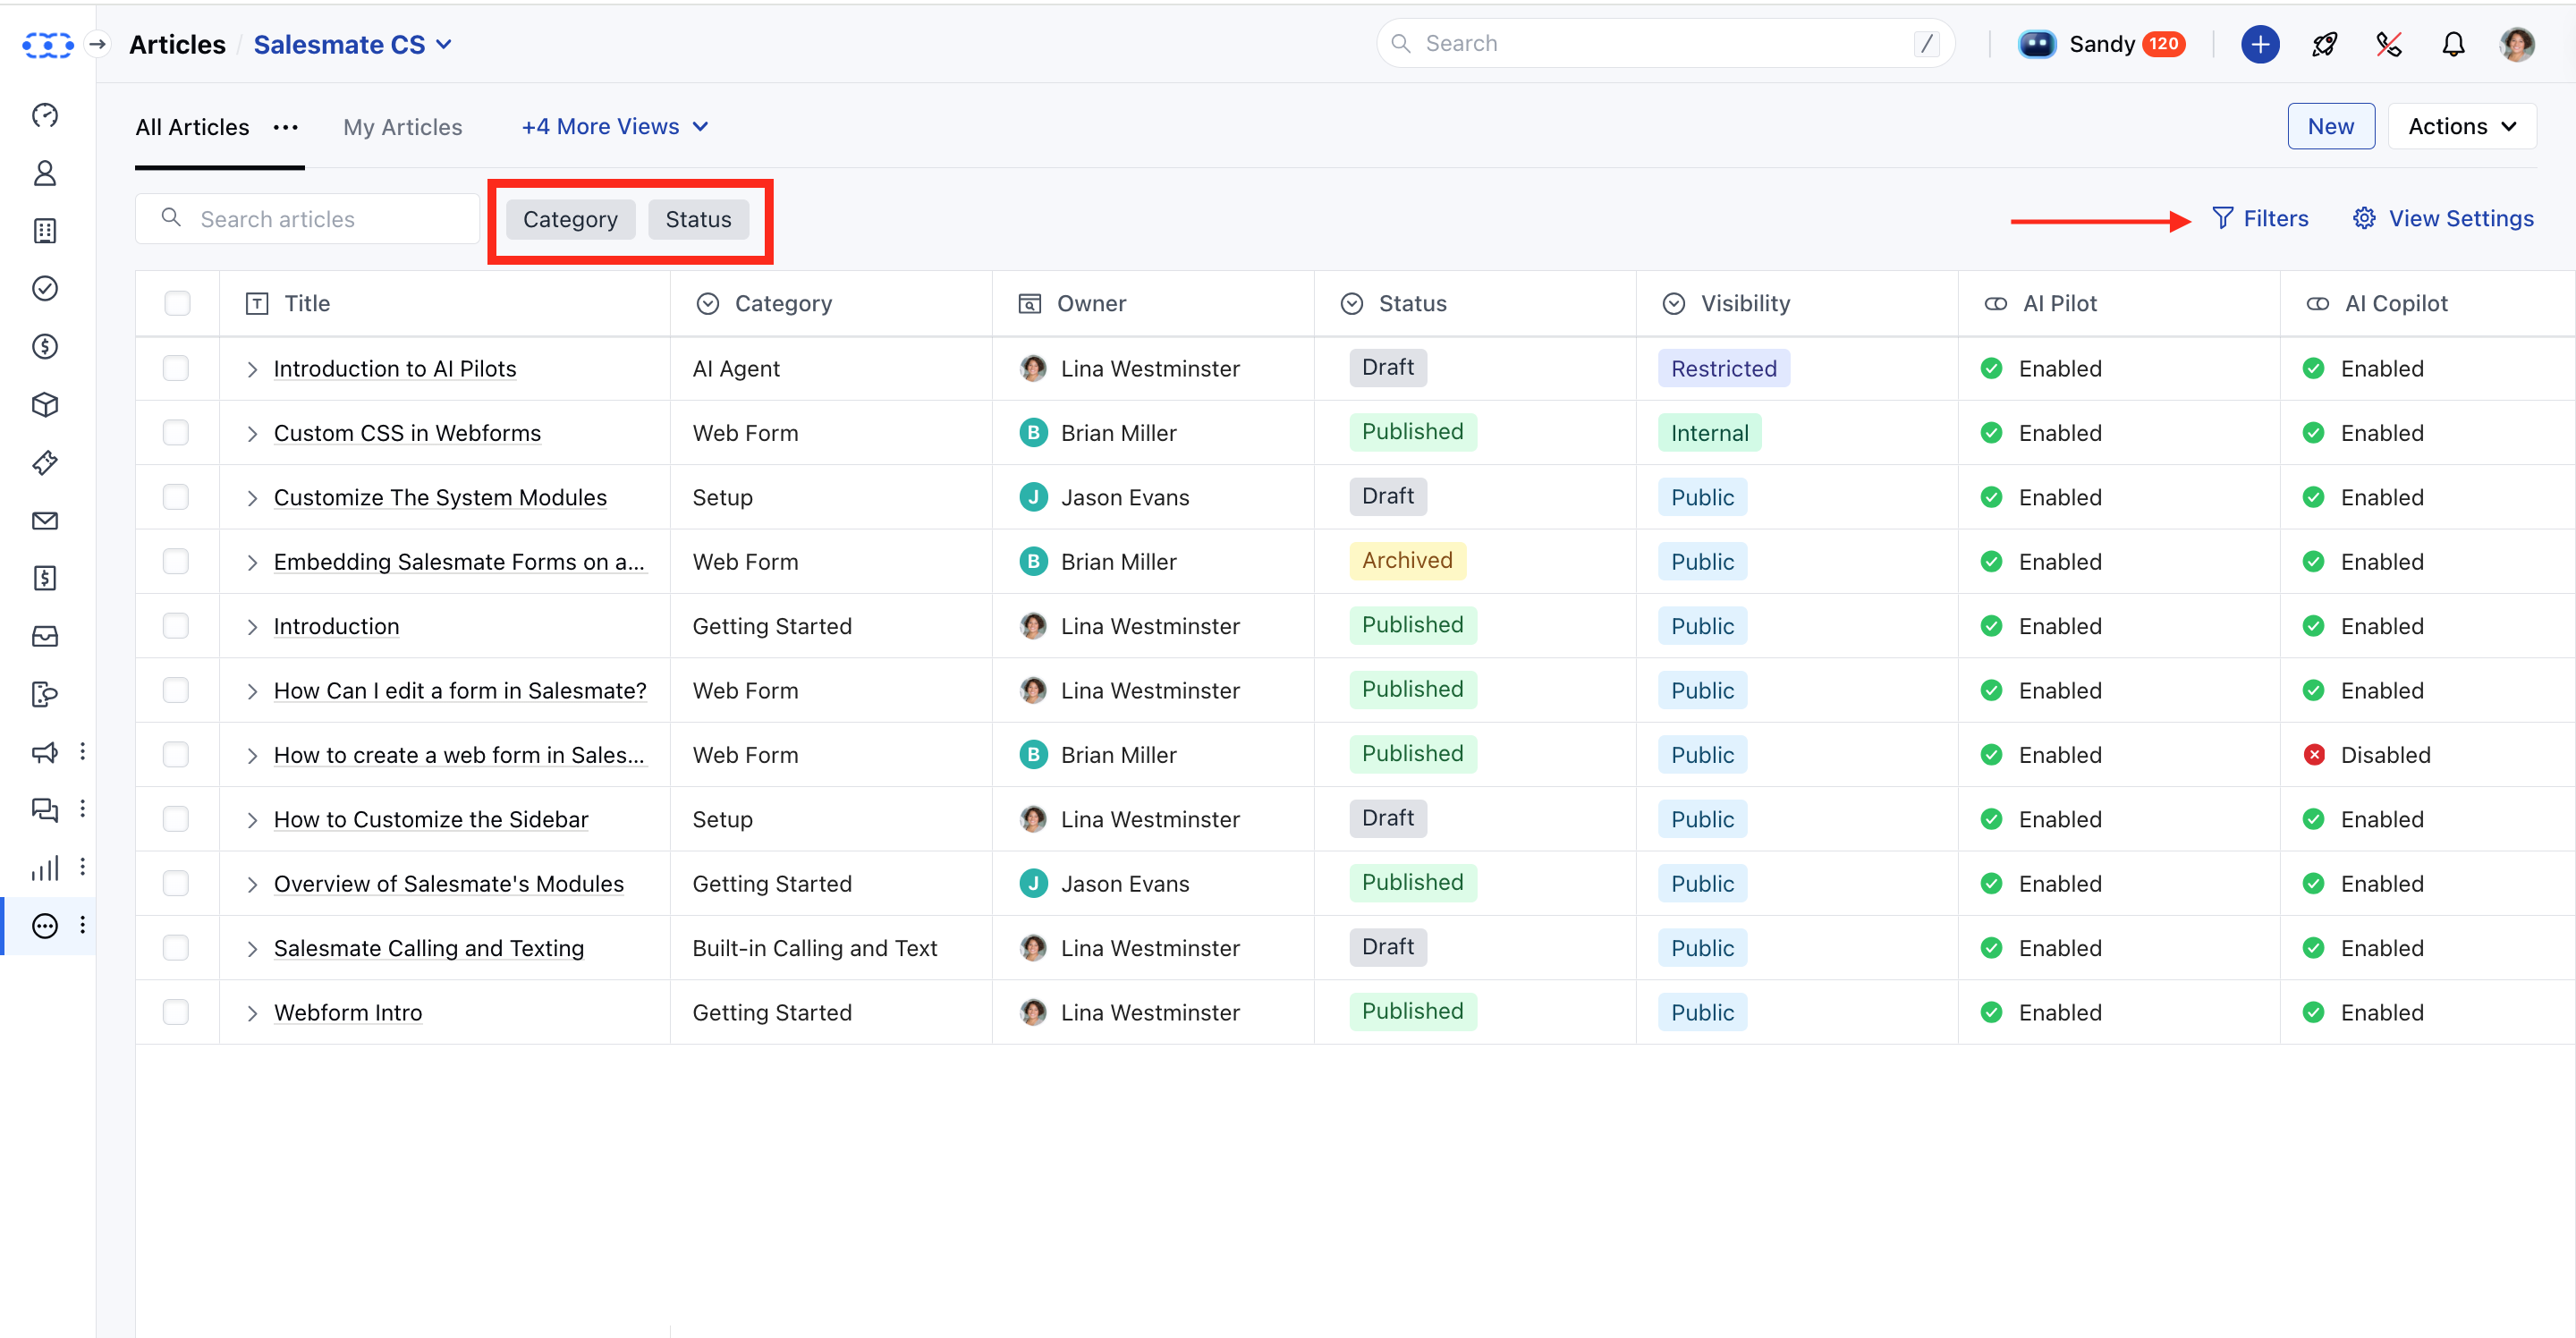
Task: Open the Quotes document-dollar icon in sidebar
Action: 45,578
